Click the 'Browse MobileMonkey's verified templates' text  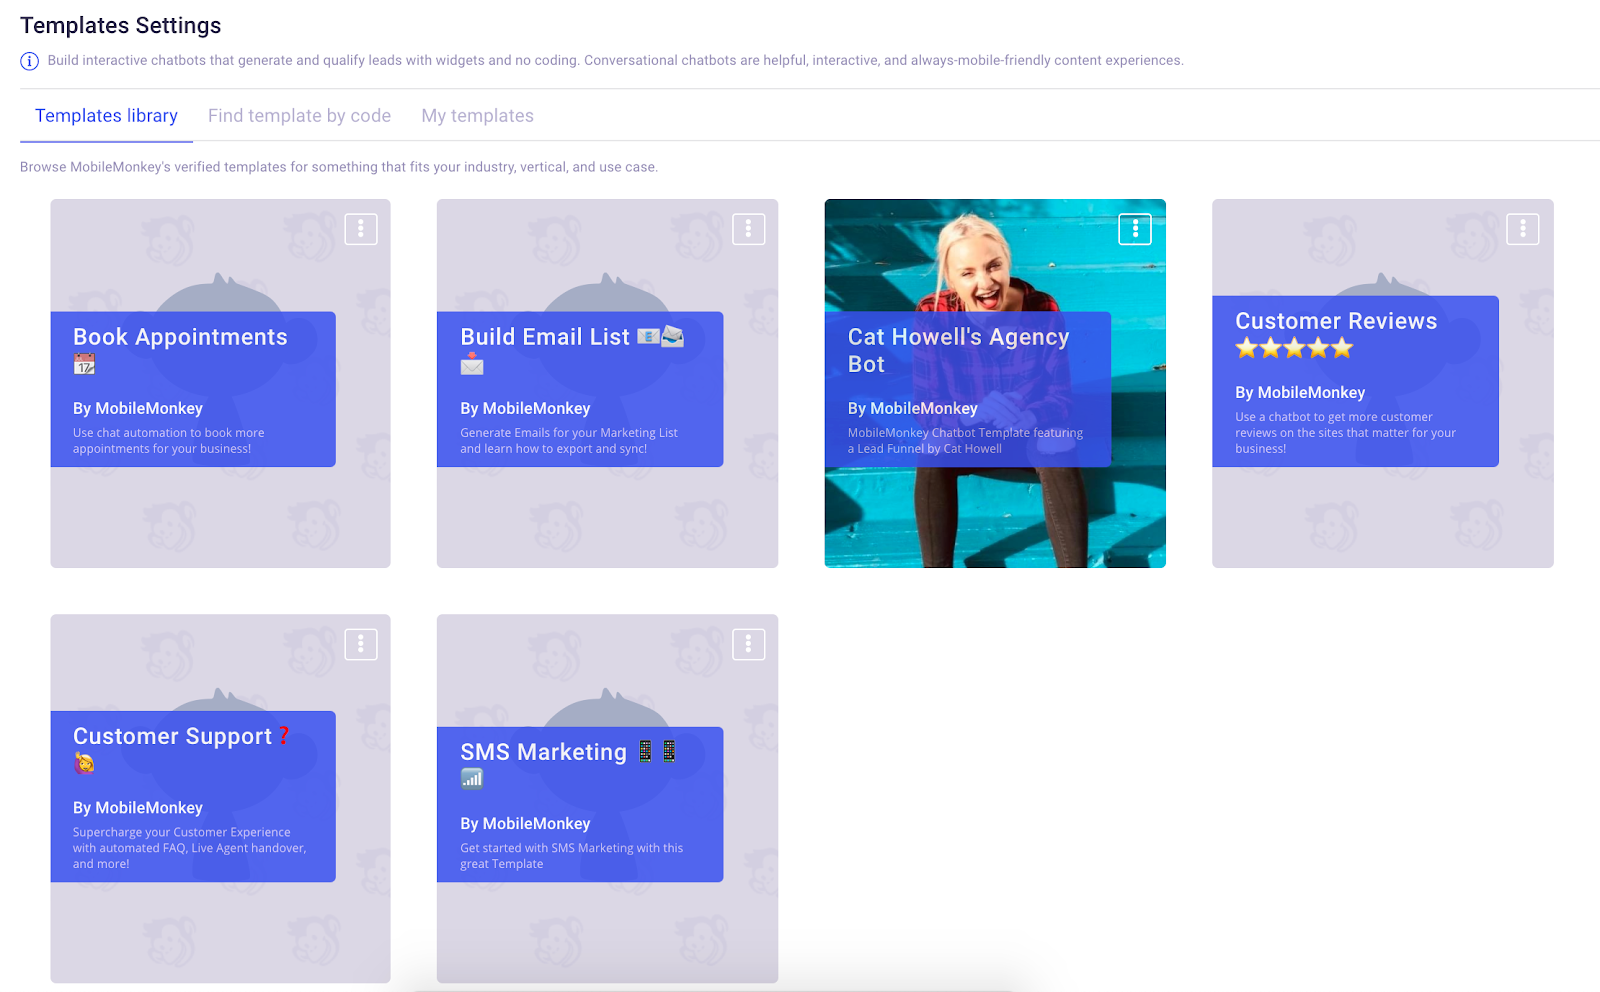339,167
